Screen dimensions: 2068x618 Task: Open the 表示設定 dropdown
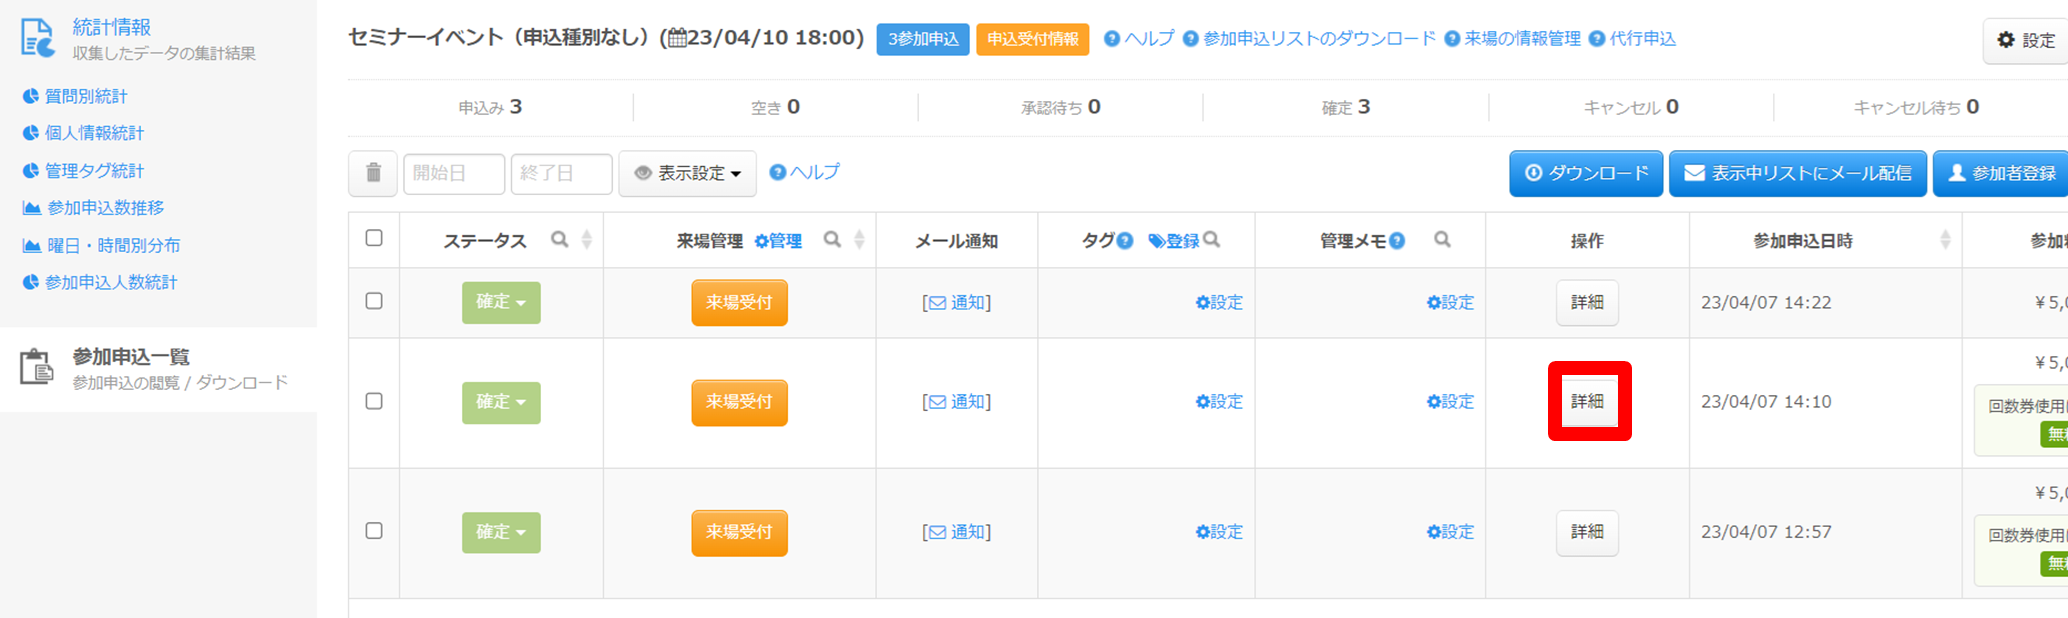(x=688, y=174)
